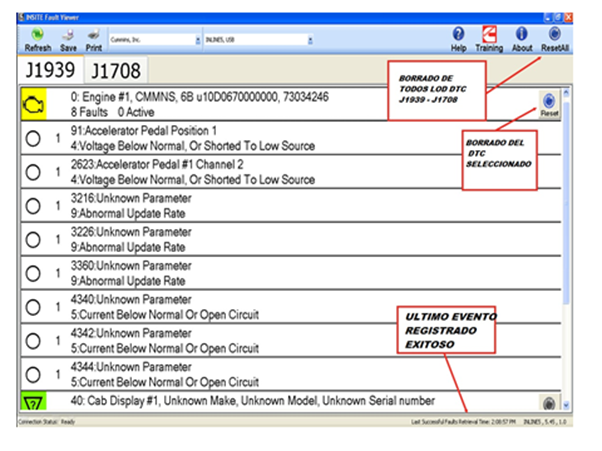Click the Save disk icon

[67, 36]
